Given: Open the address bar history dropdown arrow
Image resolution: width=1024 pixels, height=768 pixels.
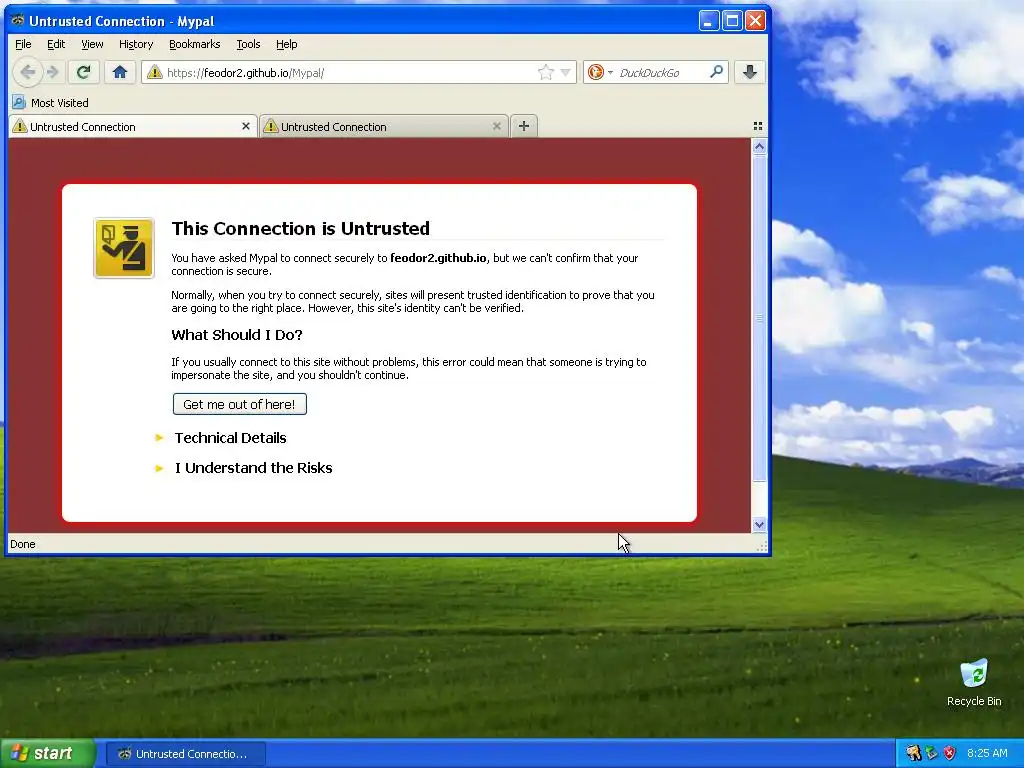Looking at the screenshot, I should pyautogui.click(x=566, y=72).
